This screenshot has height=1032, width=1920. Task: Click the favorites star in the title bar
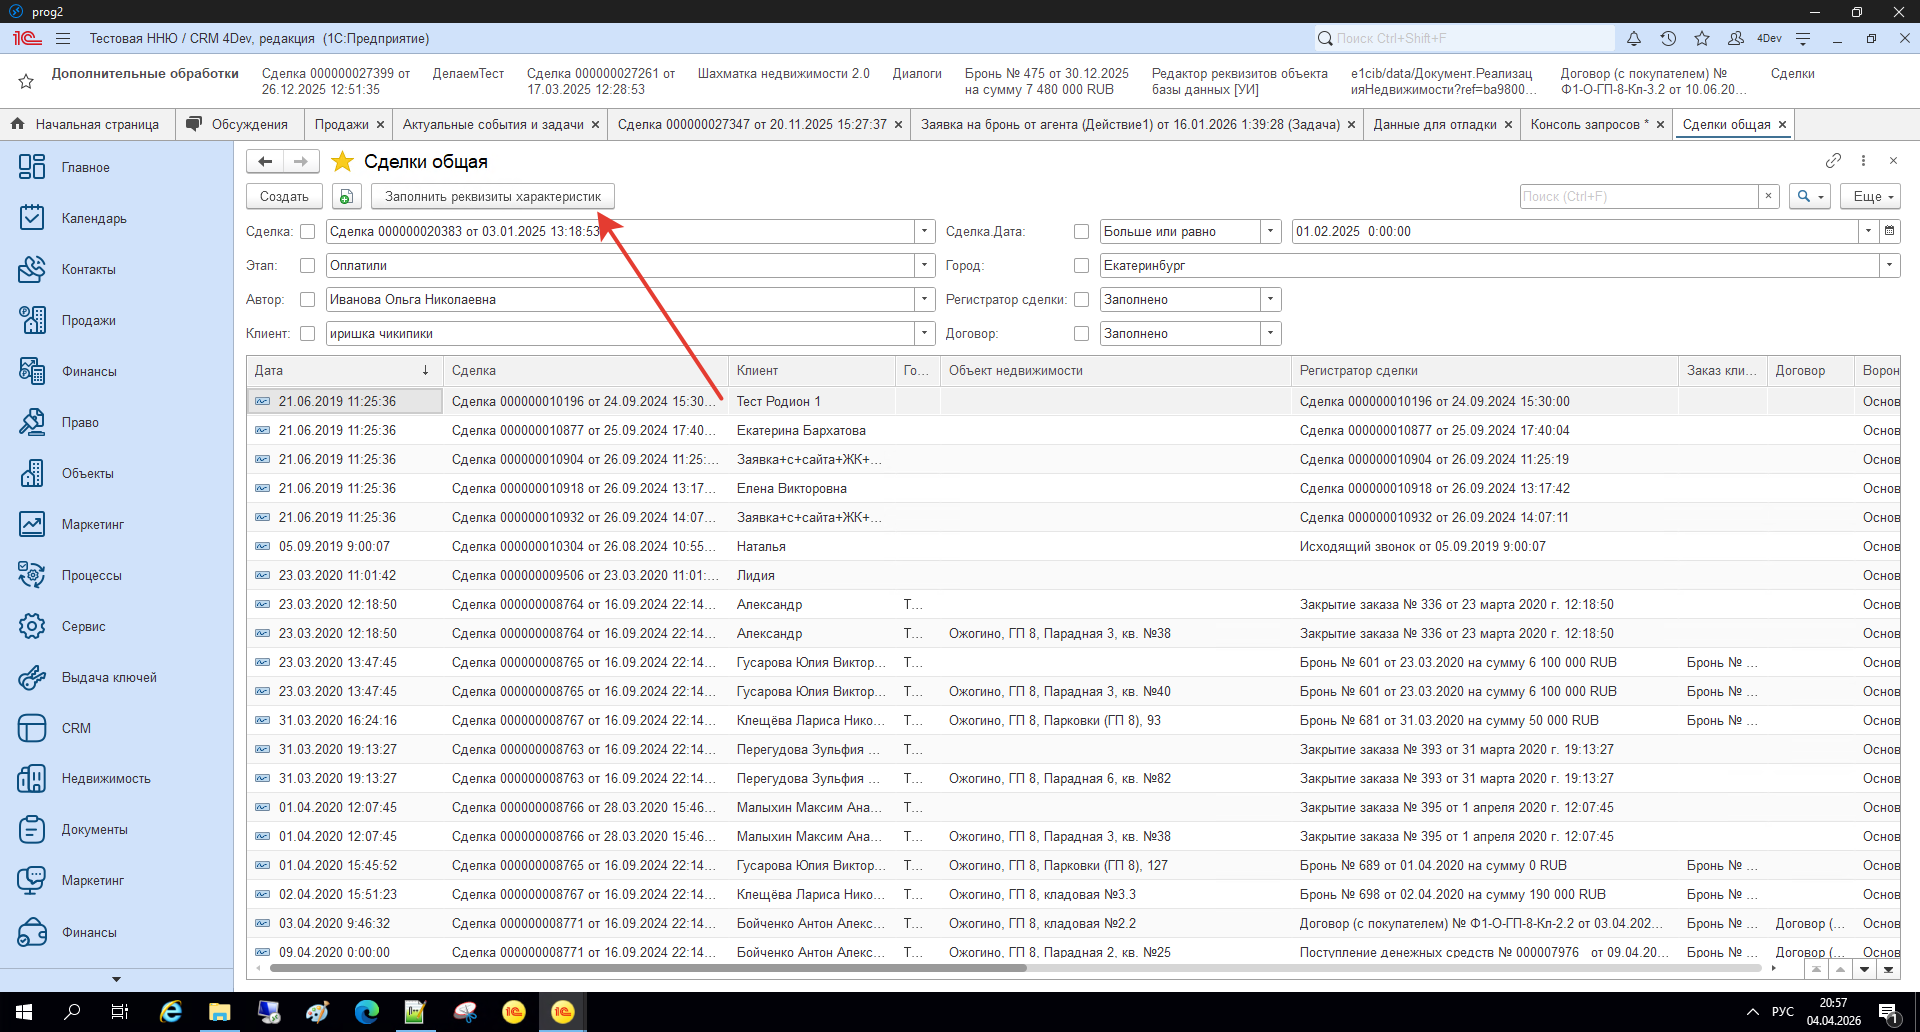(x=1702, y=39)
